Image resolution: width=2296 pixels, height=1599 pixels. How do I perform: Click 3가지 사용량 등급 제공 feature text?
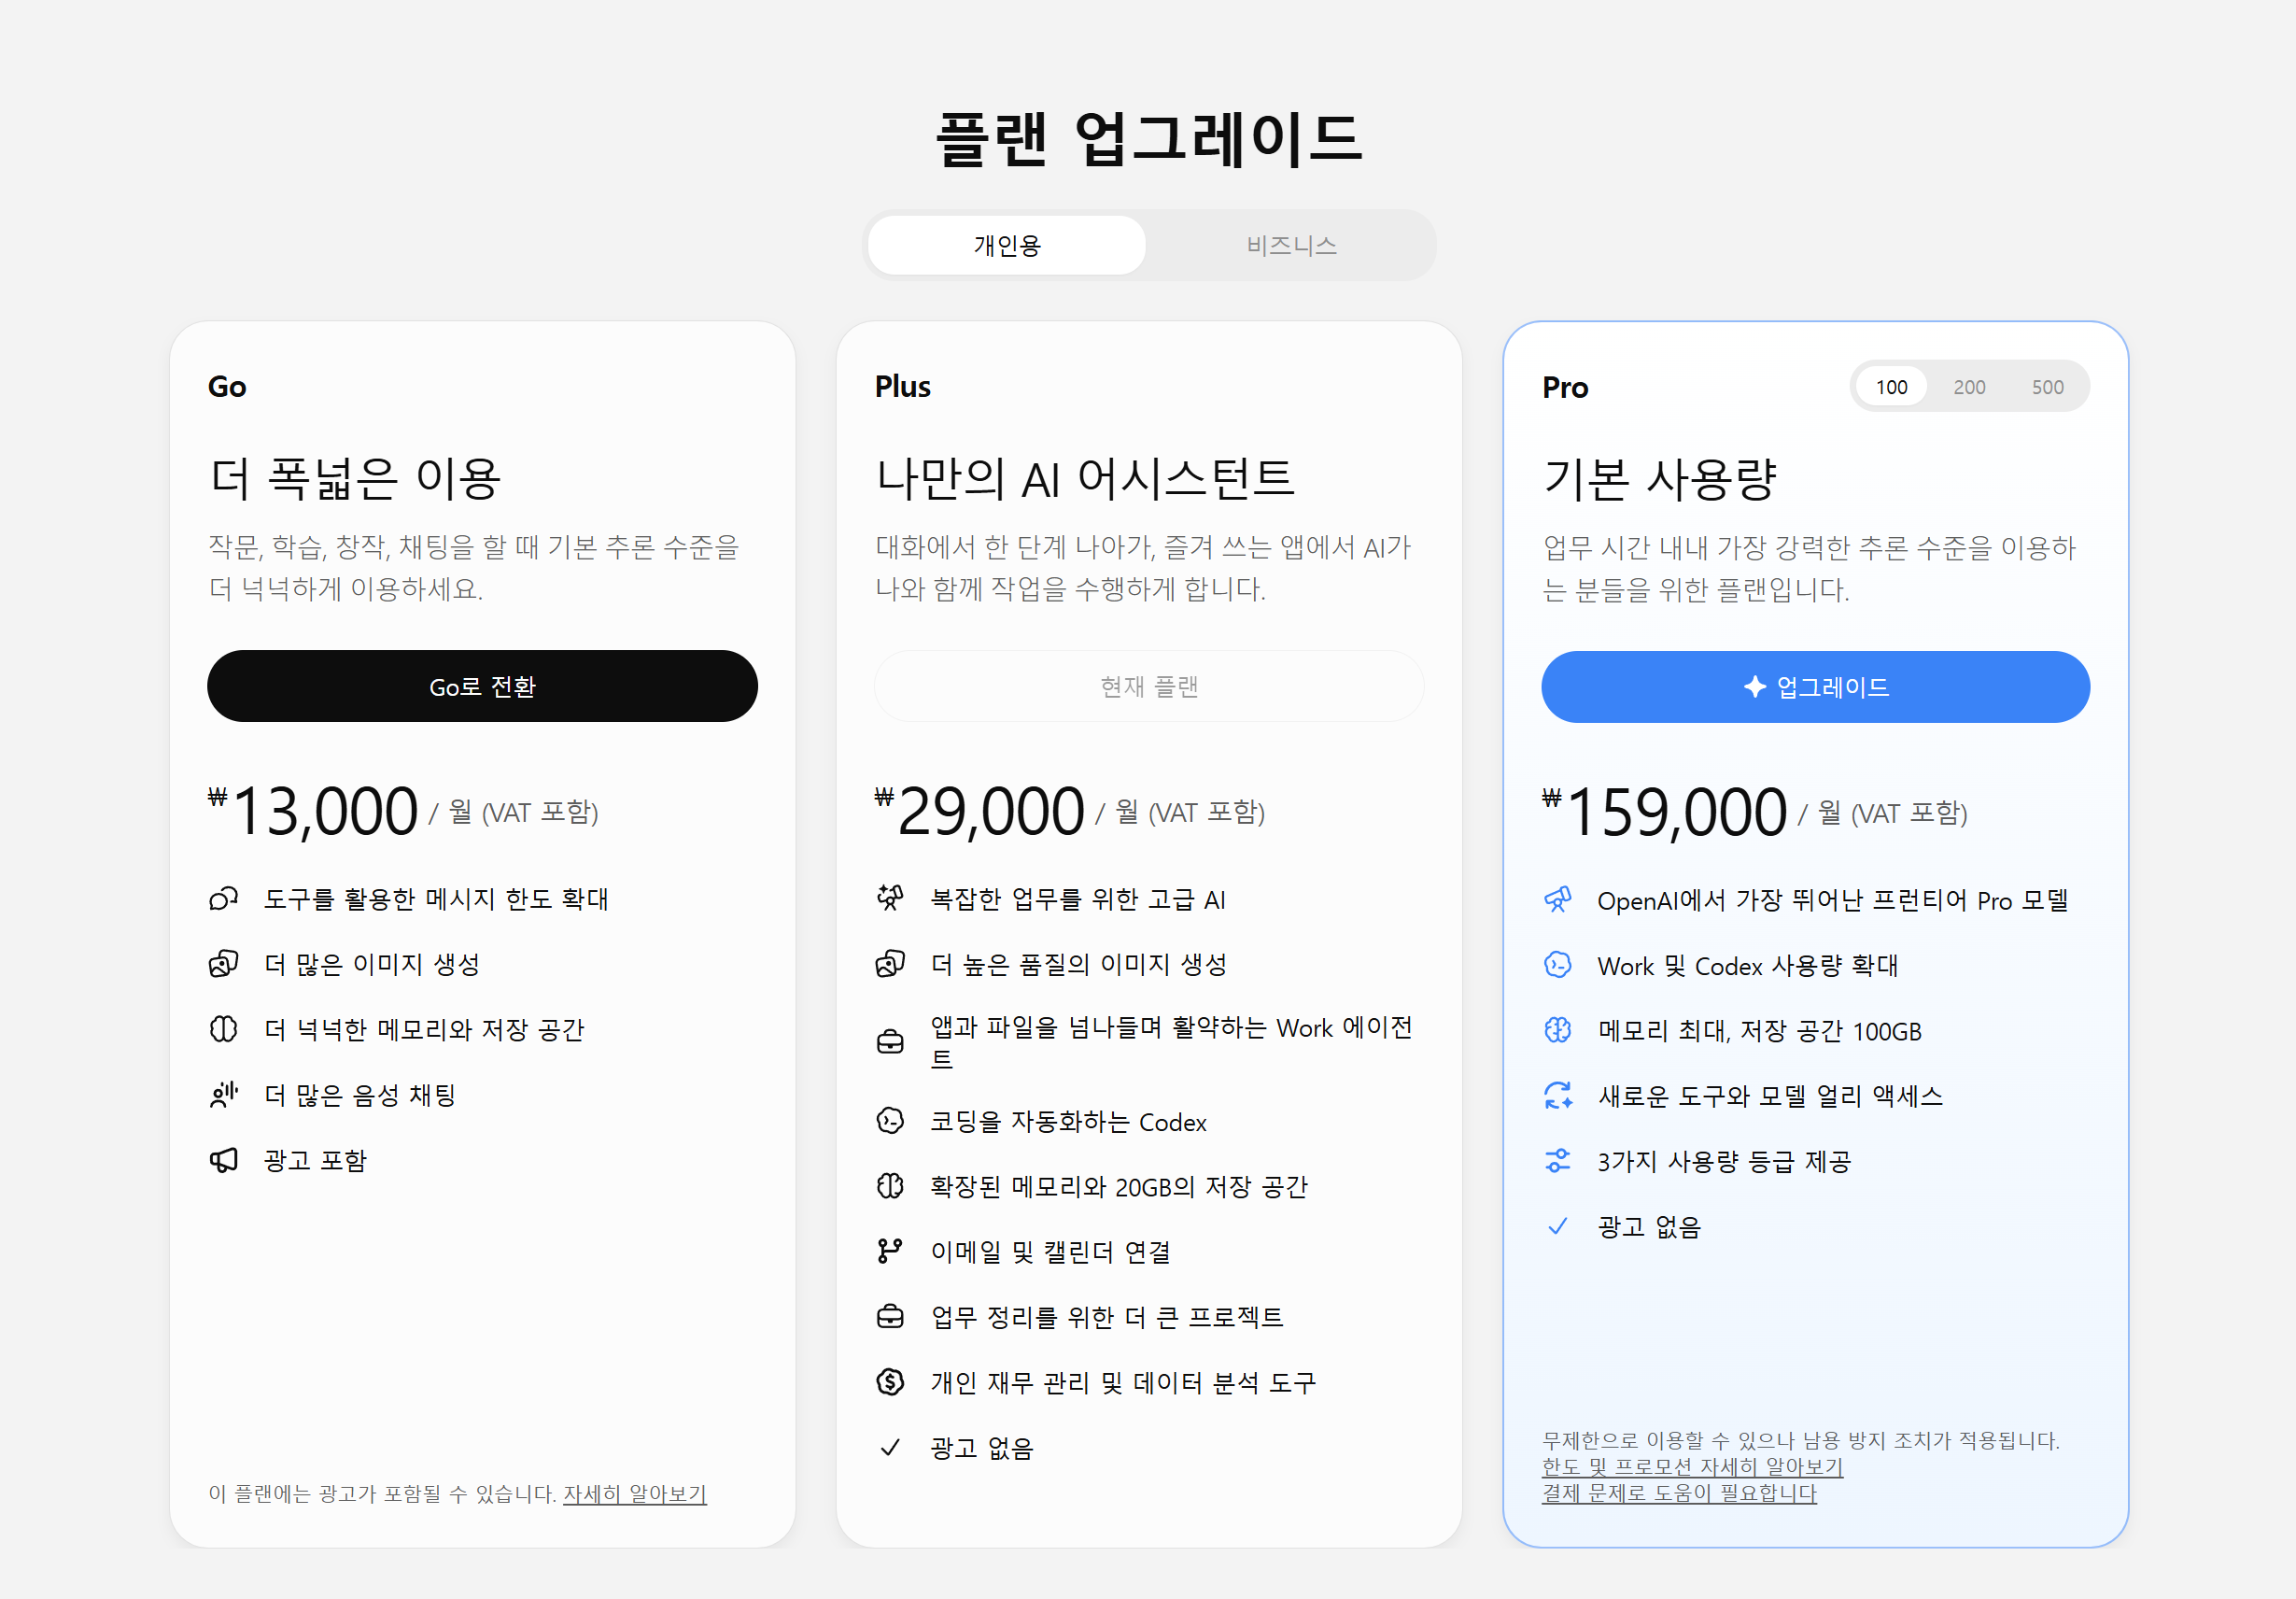[x=1724, y=1161]
